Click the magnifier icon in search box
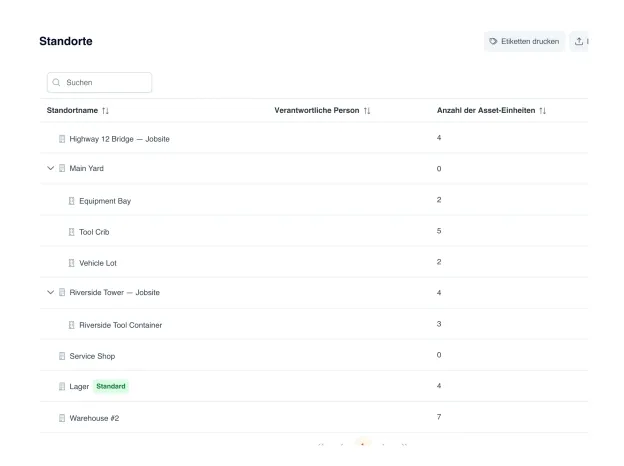This screenshot has height=466, width=624. pyautogui.click(x=57, y=82)
